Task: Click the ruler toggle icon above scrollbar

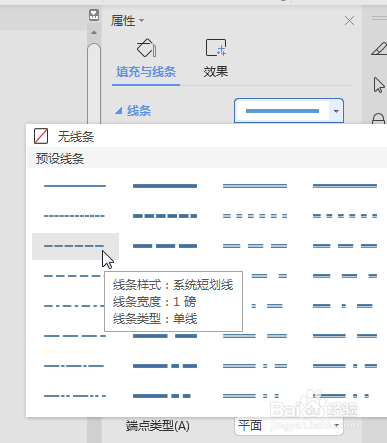Action: [94, 15]
